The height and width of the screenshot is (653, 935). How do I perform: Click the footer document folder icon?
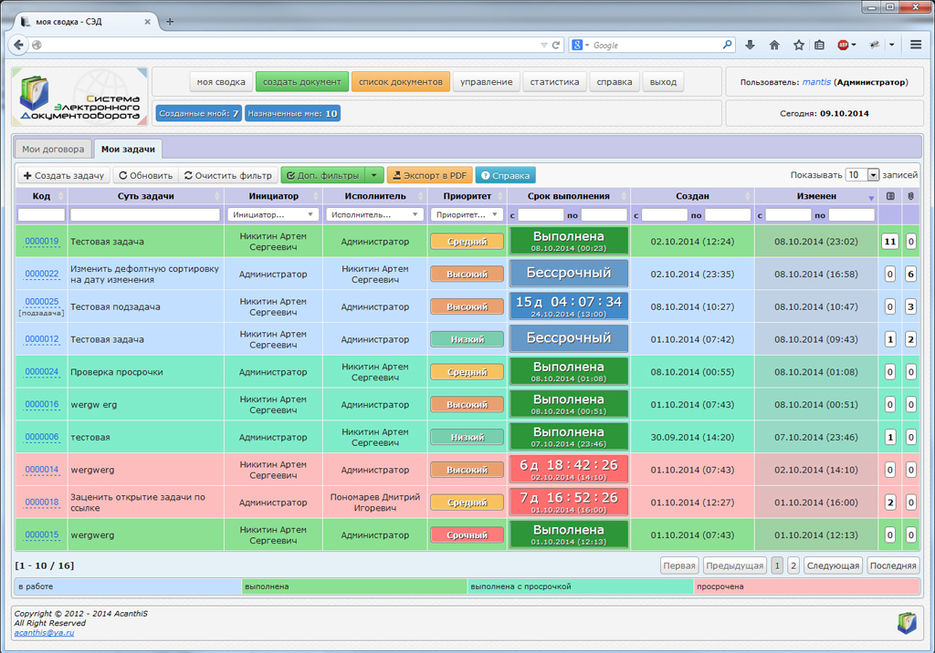(906, 623)
